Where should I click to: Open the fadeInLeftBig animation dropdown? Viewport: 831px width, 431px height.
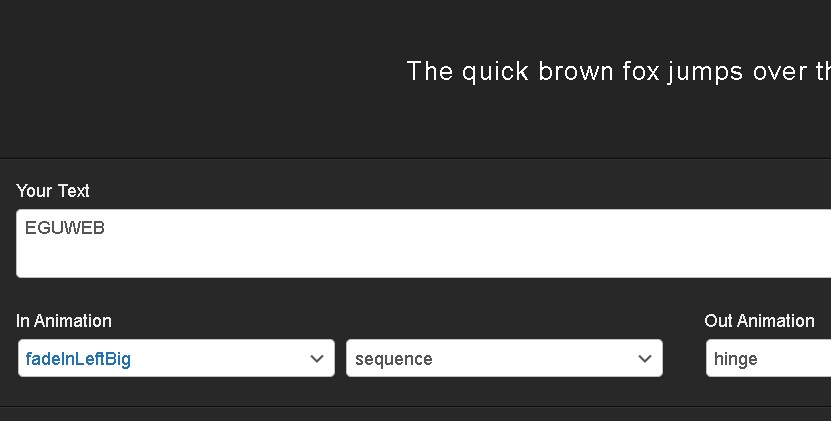(176, 359)
